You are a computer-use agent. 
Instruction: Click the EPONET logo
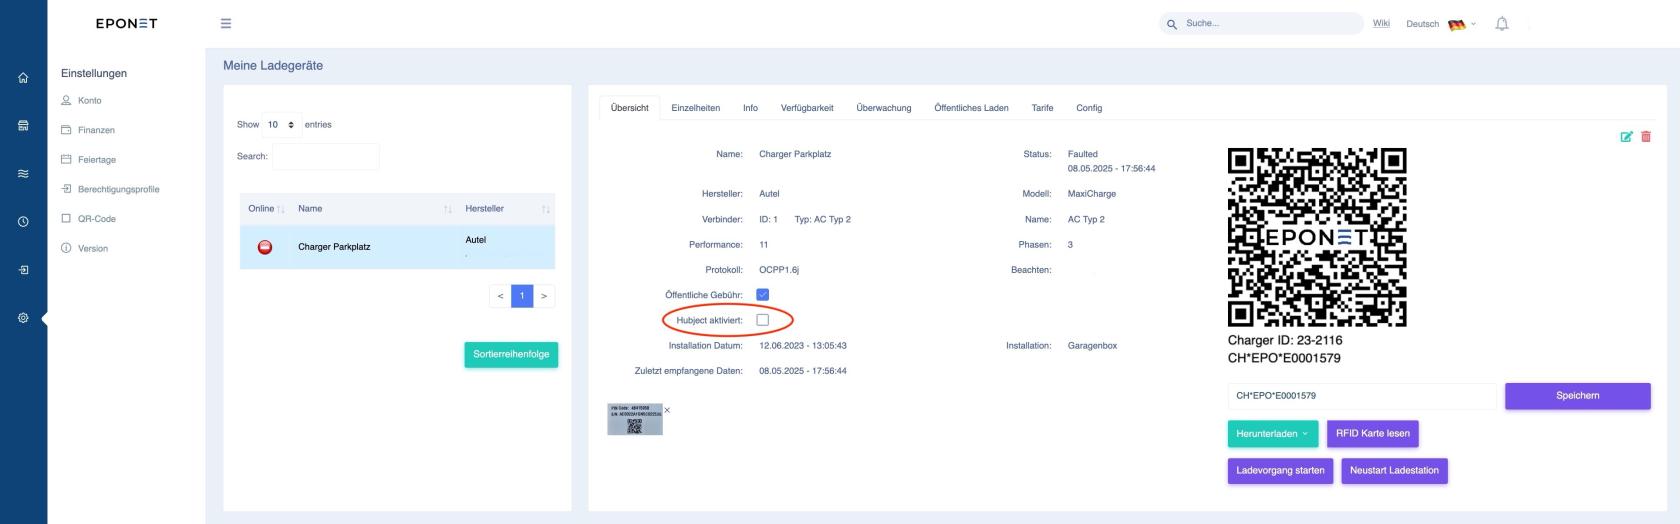[126, 24]
